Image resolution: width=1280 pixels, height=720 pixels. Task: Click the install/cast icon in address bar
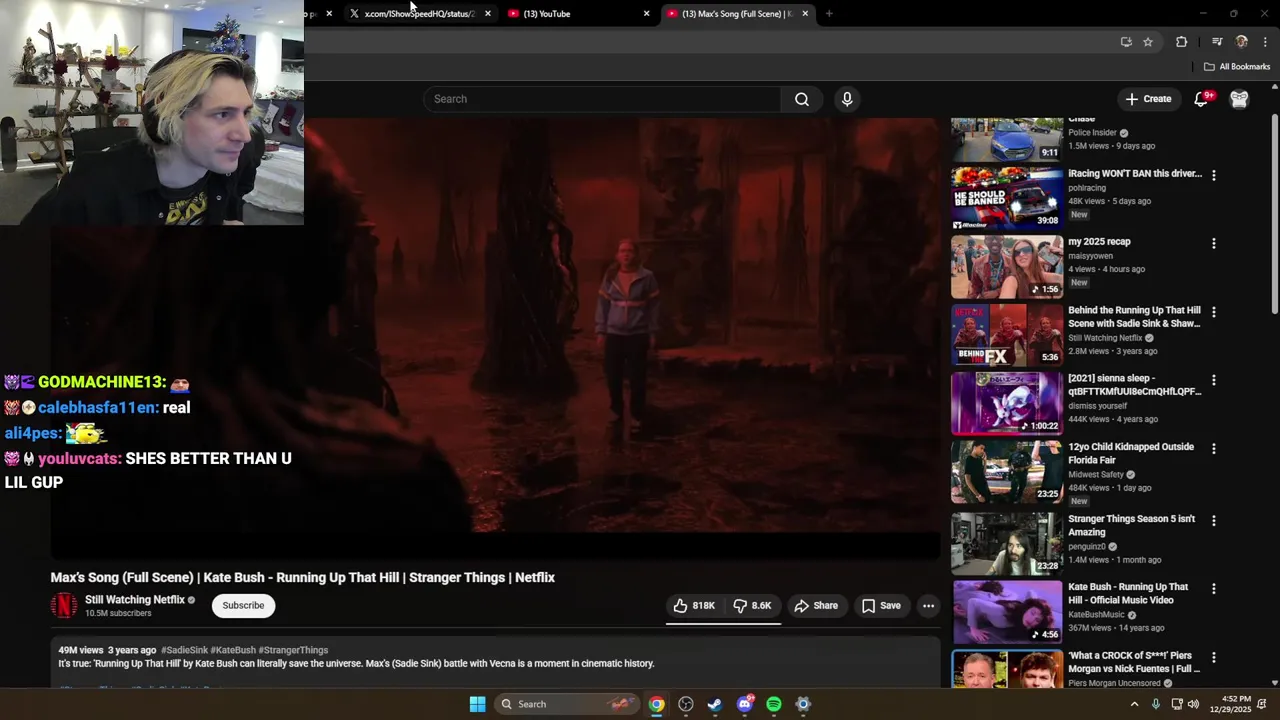1126,42
